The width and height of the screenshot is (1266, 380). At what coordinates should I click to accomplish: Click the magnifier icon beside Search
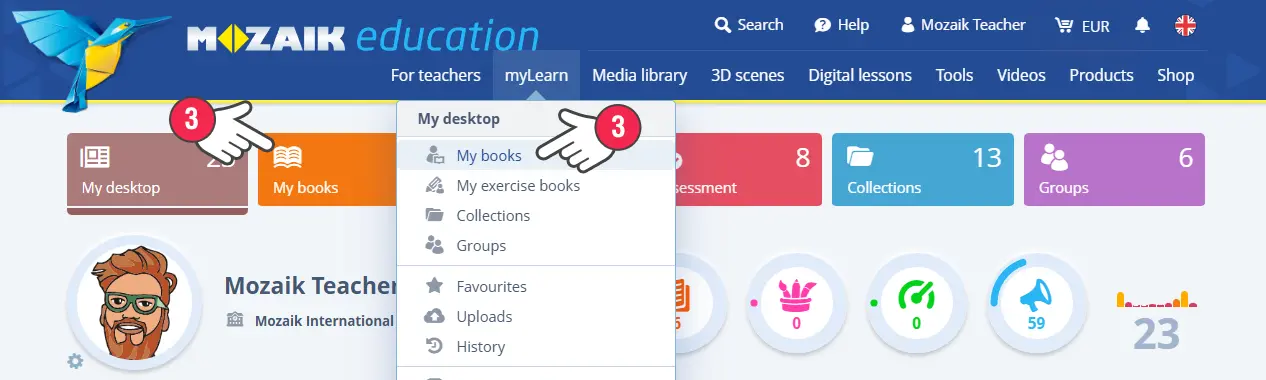[x=722, y=25]
